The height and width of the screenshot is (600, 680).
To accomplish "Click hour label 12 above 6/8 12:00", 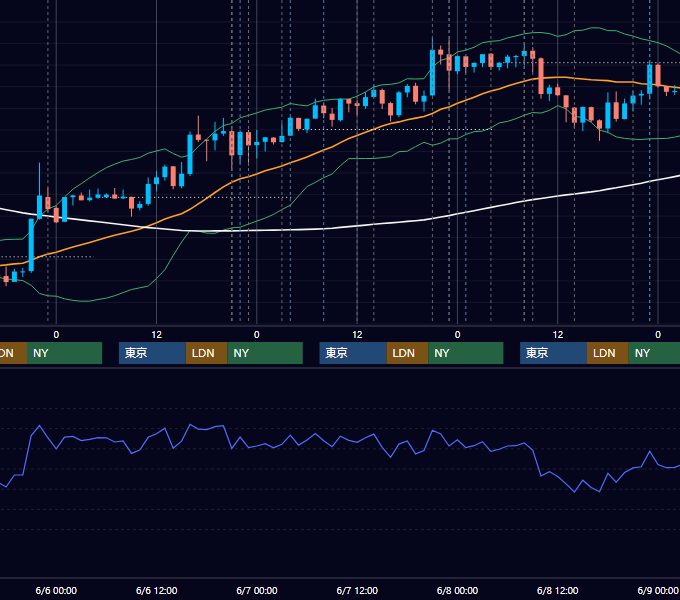I will tap(558, 335).
